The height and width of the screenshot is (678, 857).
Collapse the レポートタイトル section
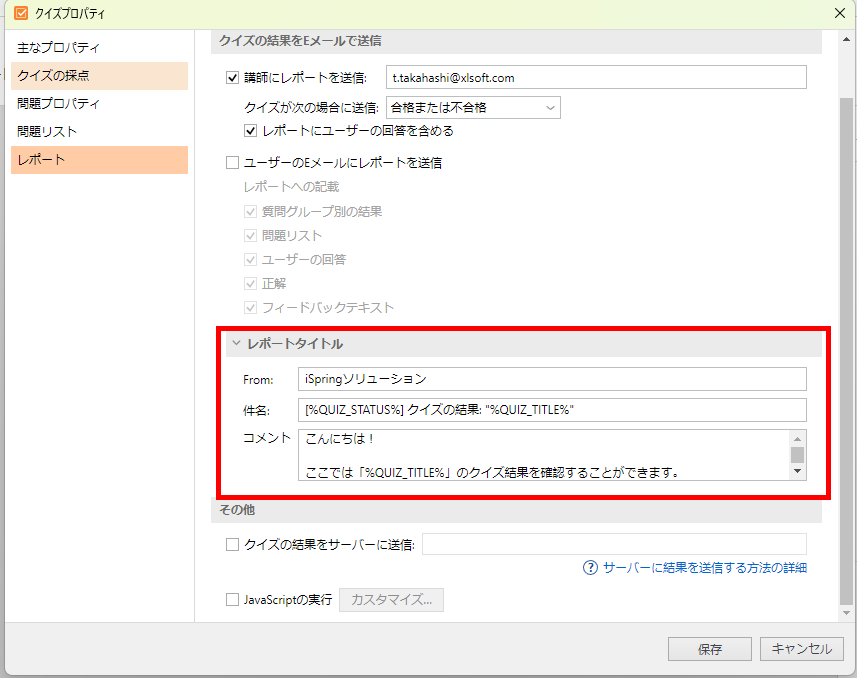coord(235,344)
